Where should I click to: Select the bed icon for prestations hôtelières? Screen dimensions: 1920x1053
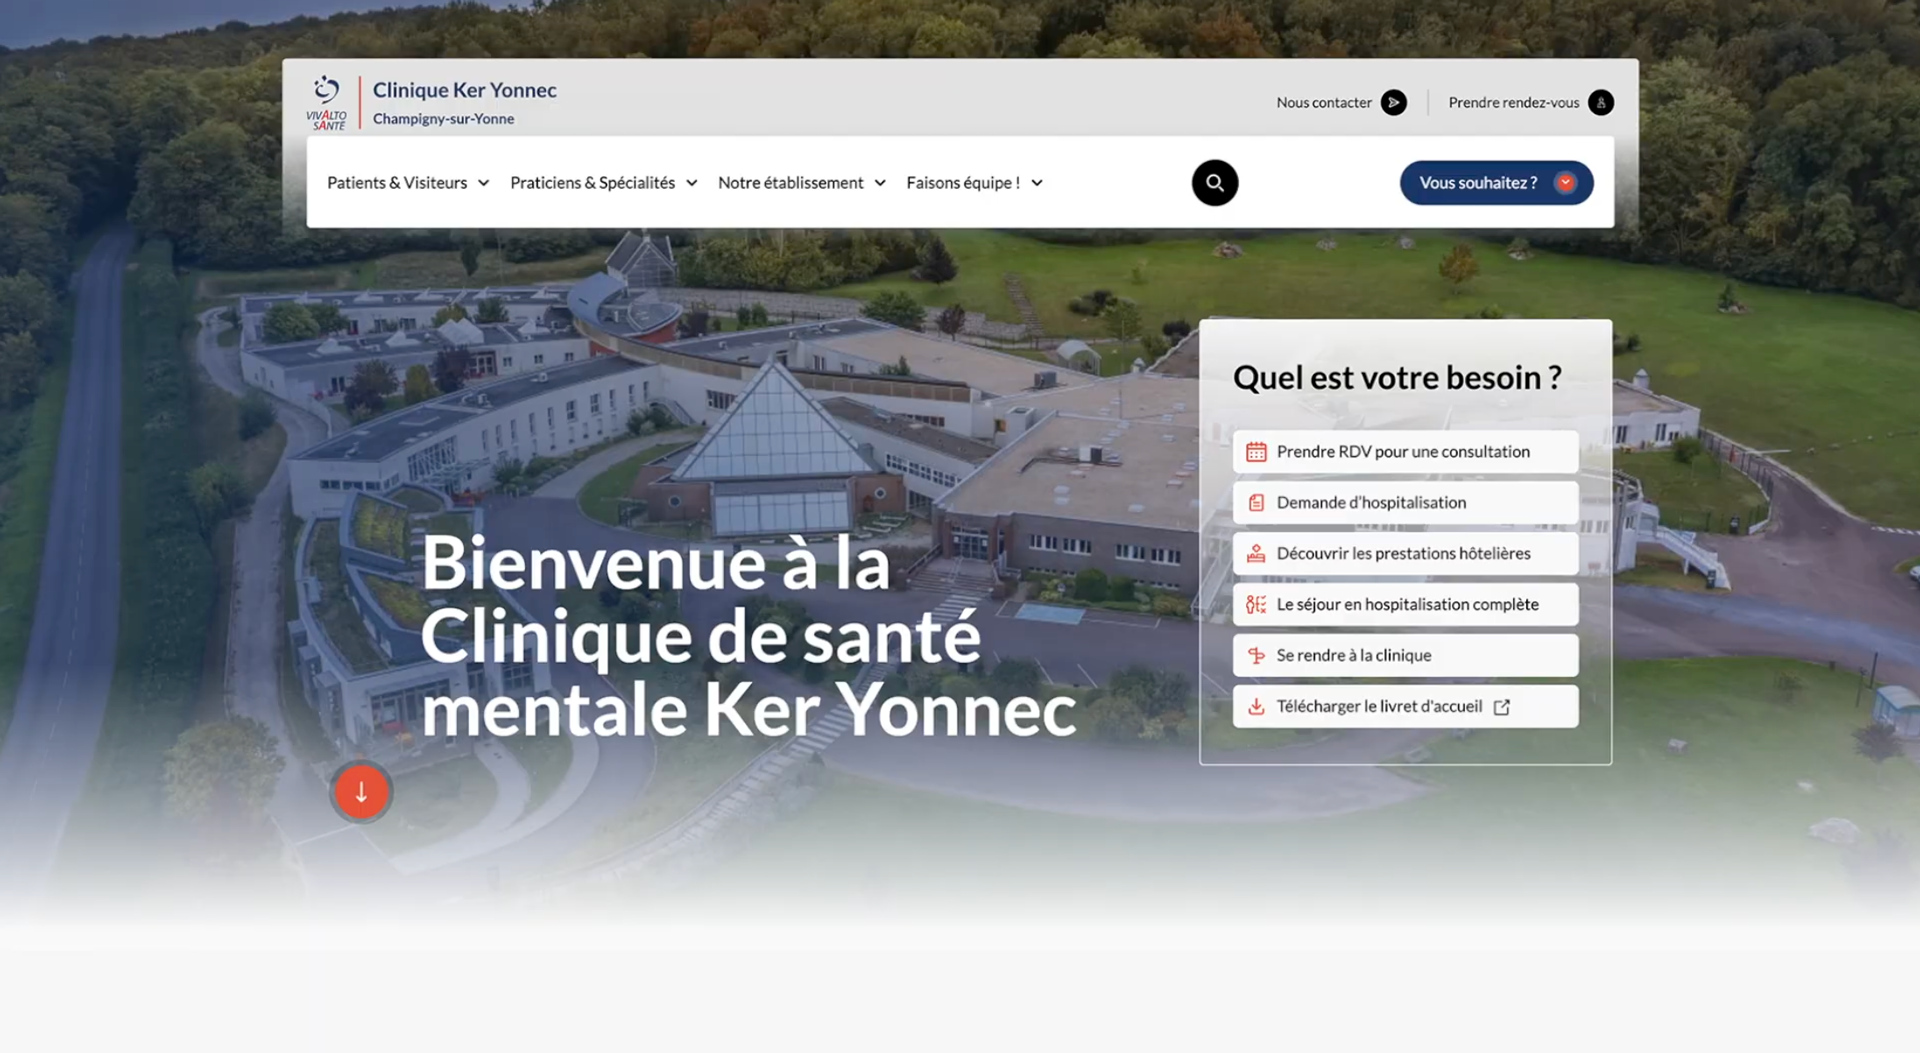1257,553
